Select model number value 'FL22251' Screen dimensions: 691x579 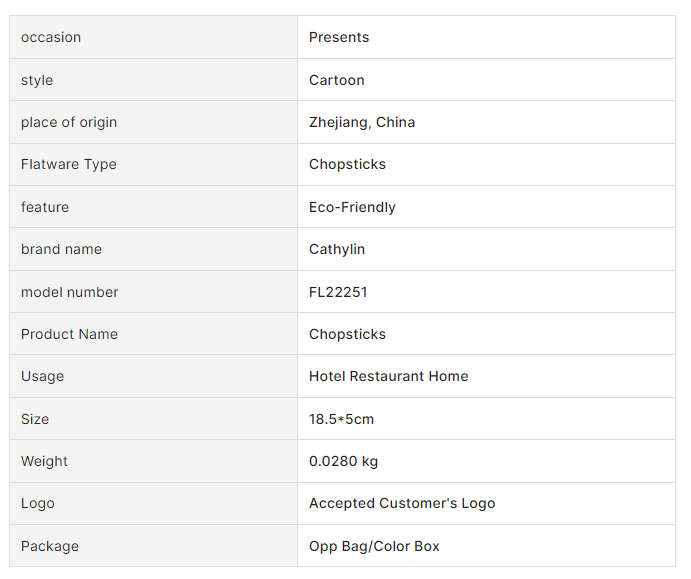(338, 292)
